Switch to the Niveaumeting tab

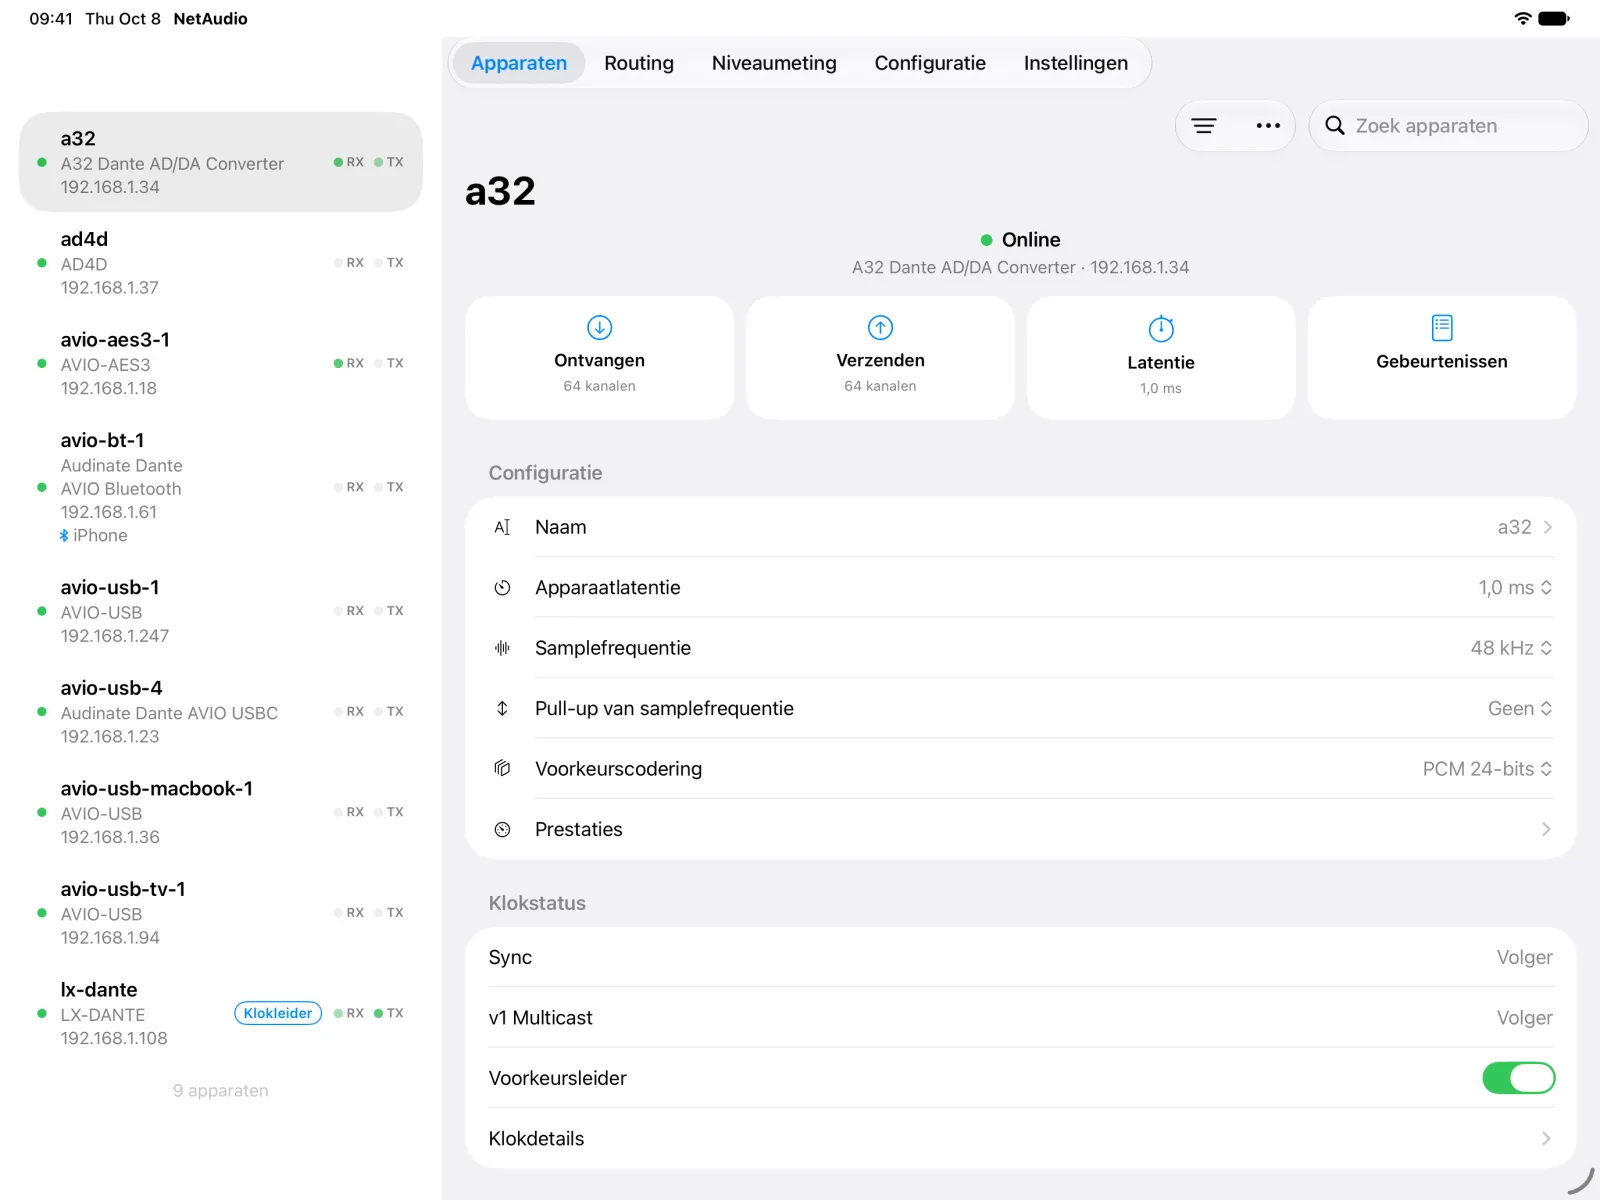tap(774, 63)
